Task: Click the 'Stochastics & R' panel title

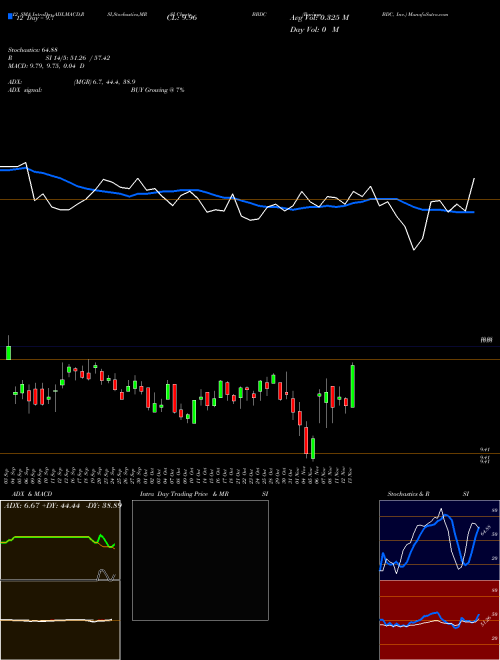Action: tap(409, 494)
